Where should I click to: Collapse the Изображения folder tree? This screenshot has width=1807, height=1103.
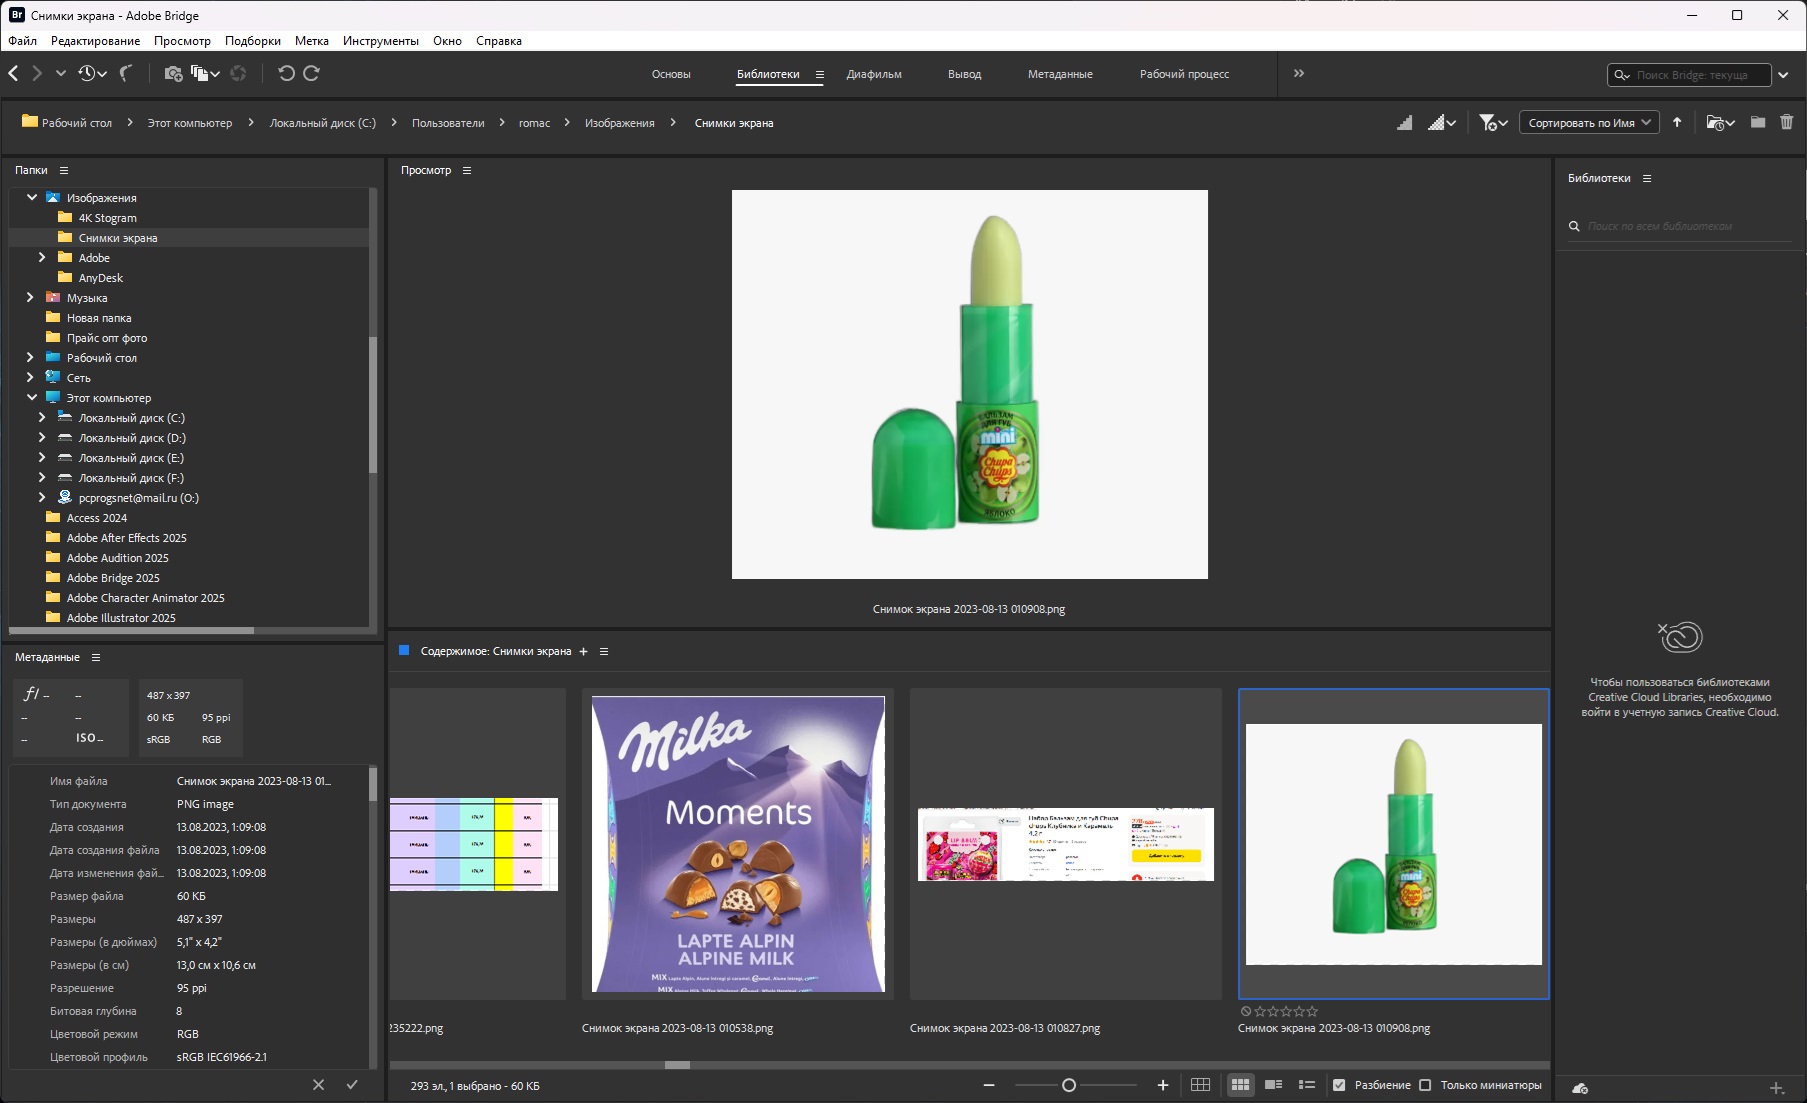point(32,198)
